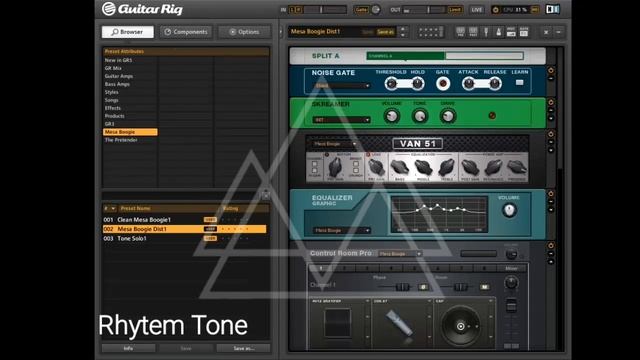Open the Skreamer preset dropdown
640x360 pixels.
(342, 120)
